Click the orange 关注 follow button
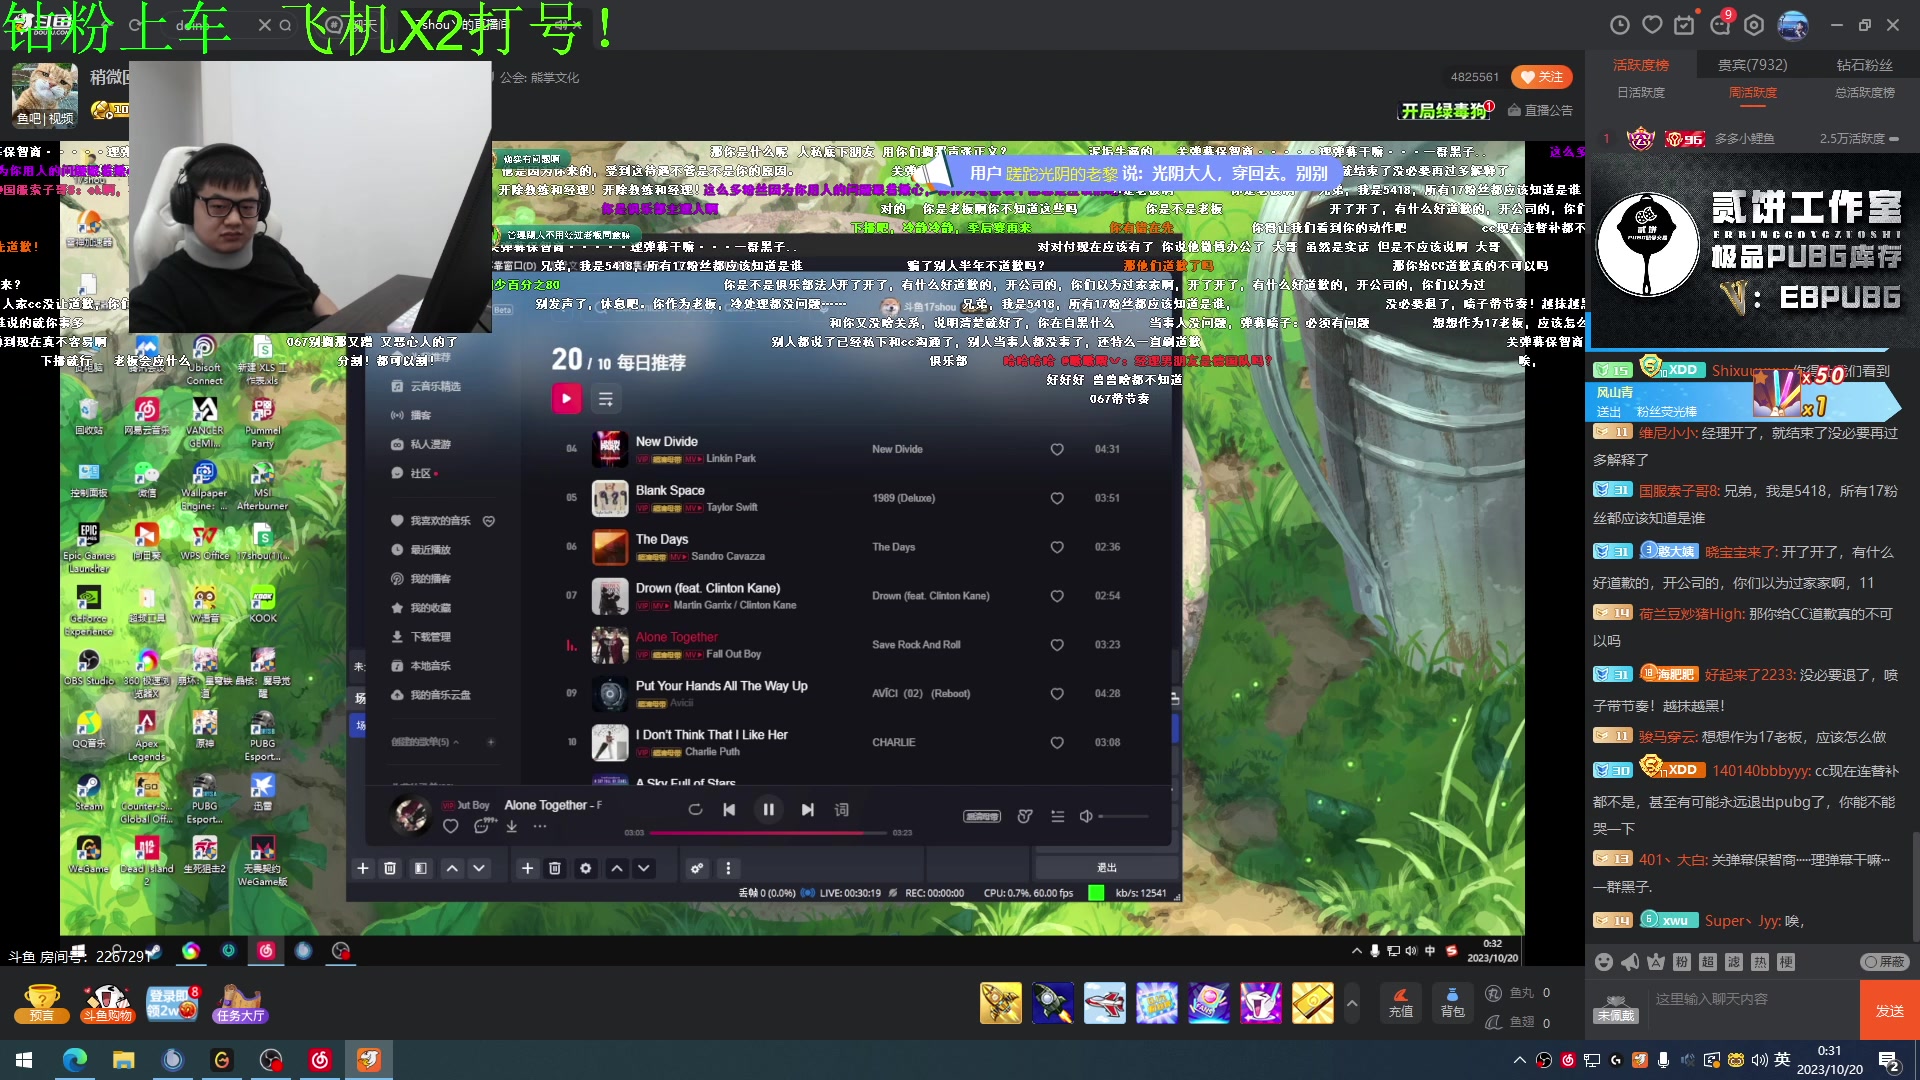The width and height of the screenshot is (1920, 1080). pos(1541,77)
